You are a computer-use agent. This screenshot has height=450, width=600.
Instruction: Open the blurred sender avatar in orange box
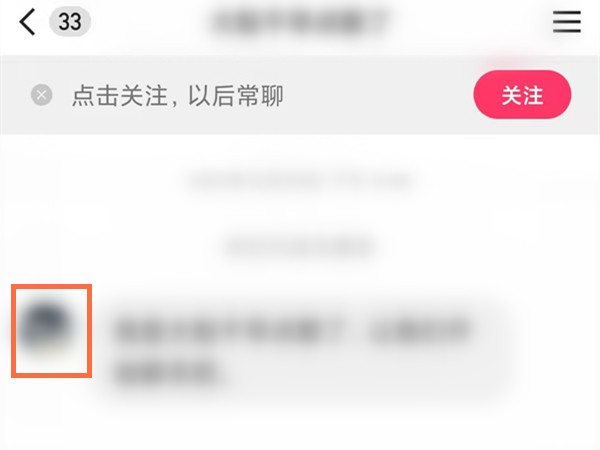tap(51, 331)
